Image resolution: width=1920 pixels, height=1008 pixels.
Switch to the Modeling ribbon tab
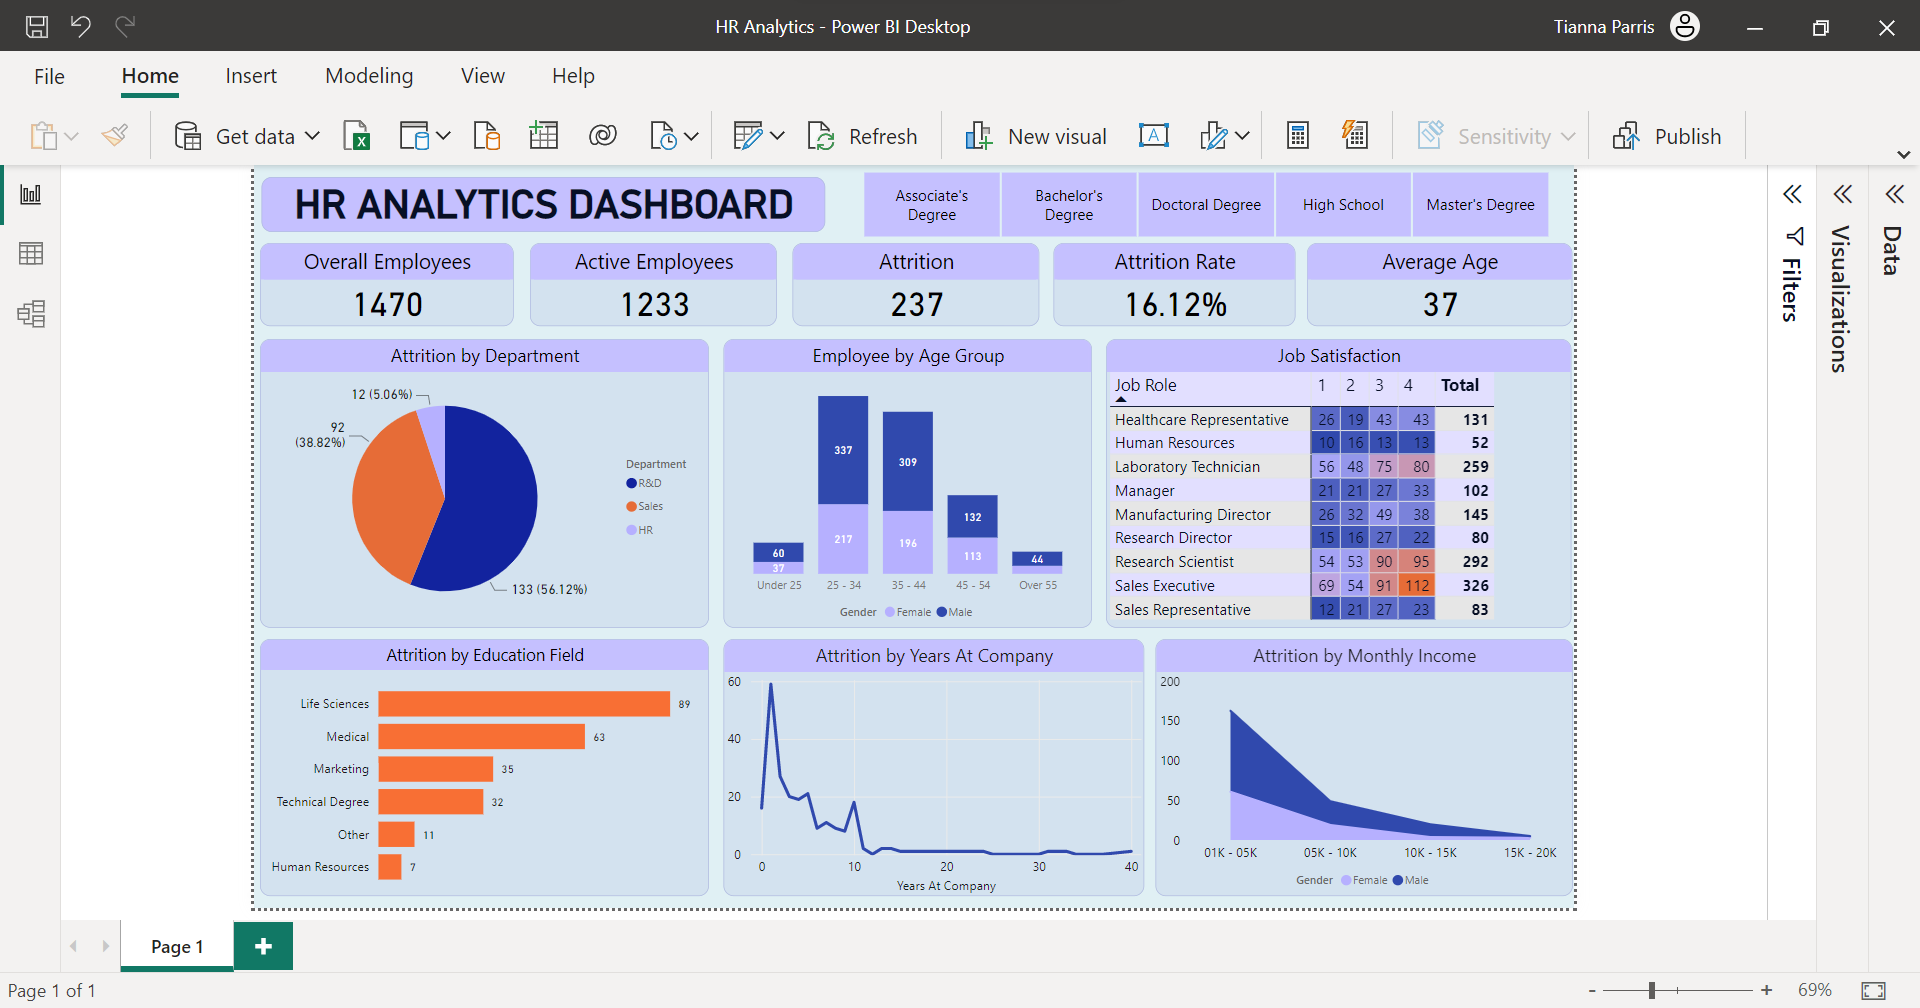(368, 75)
